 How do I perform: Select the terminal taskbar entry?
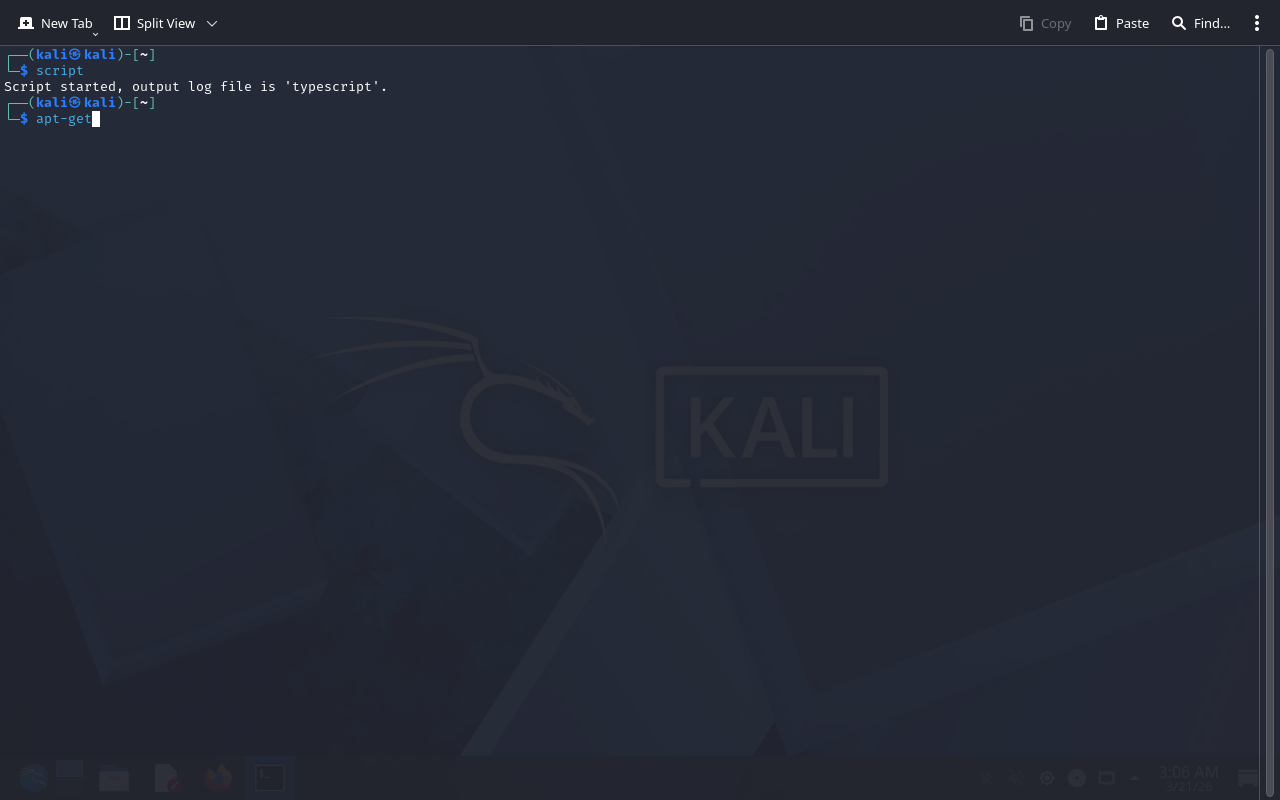[270, 778]
